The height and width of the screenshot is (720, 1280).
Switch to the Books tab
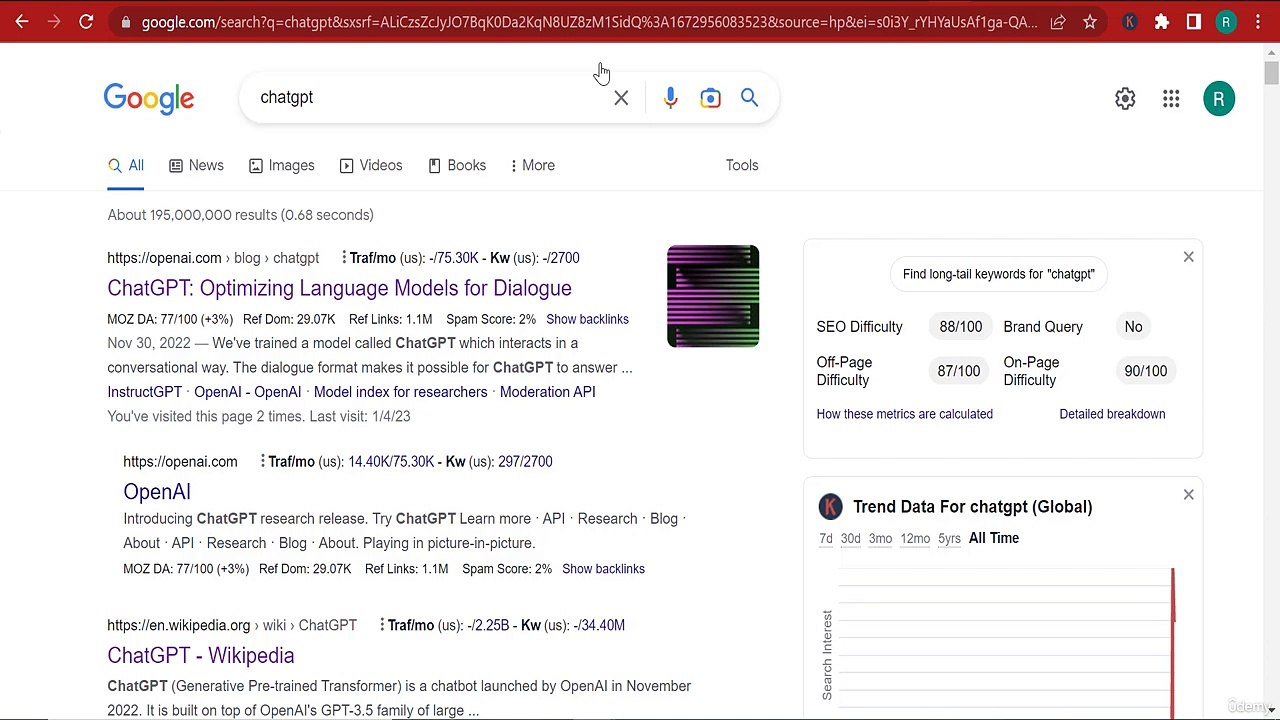(x=456, y=165)
